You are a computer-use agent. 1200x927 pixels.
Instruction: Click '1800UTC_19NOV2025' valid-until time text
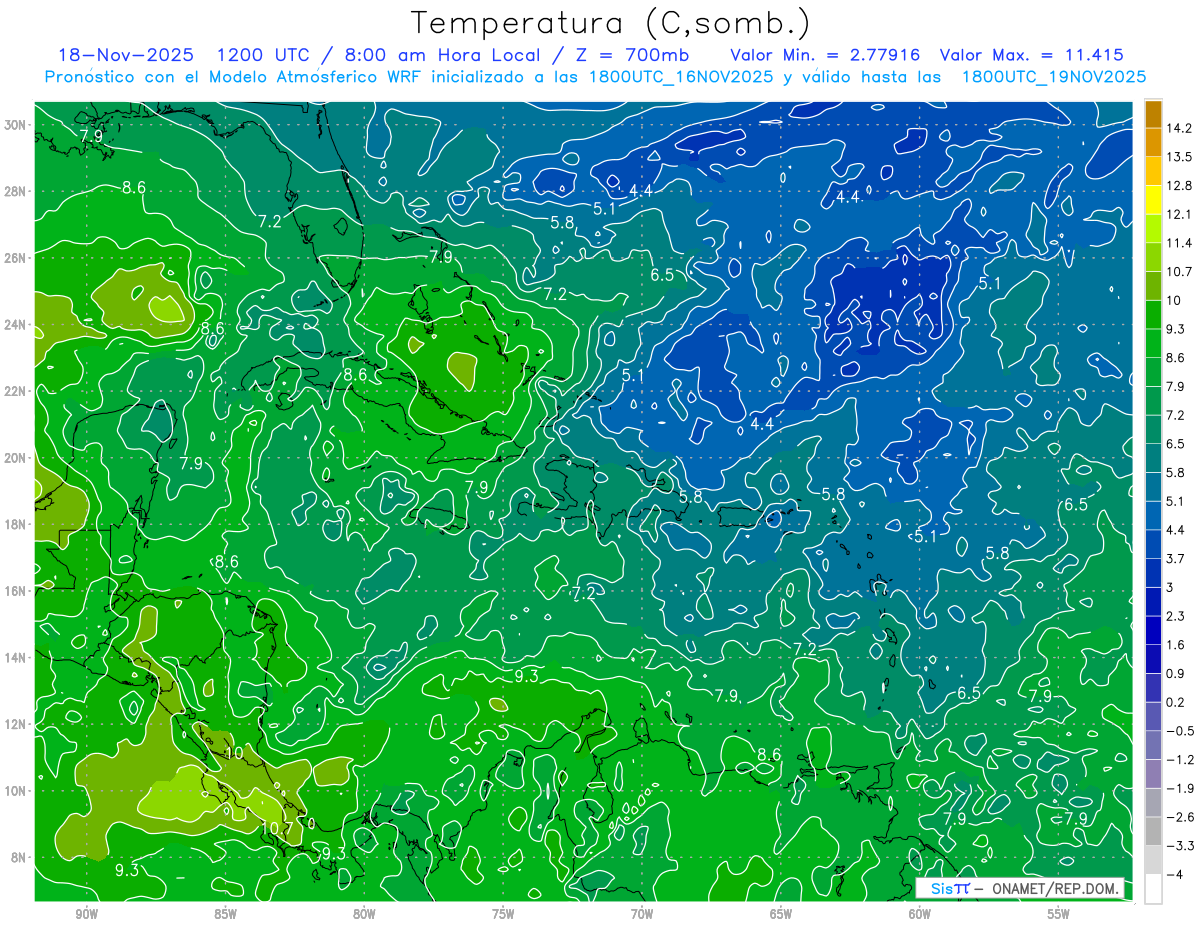pos(1053,76)
